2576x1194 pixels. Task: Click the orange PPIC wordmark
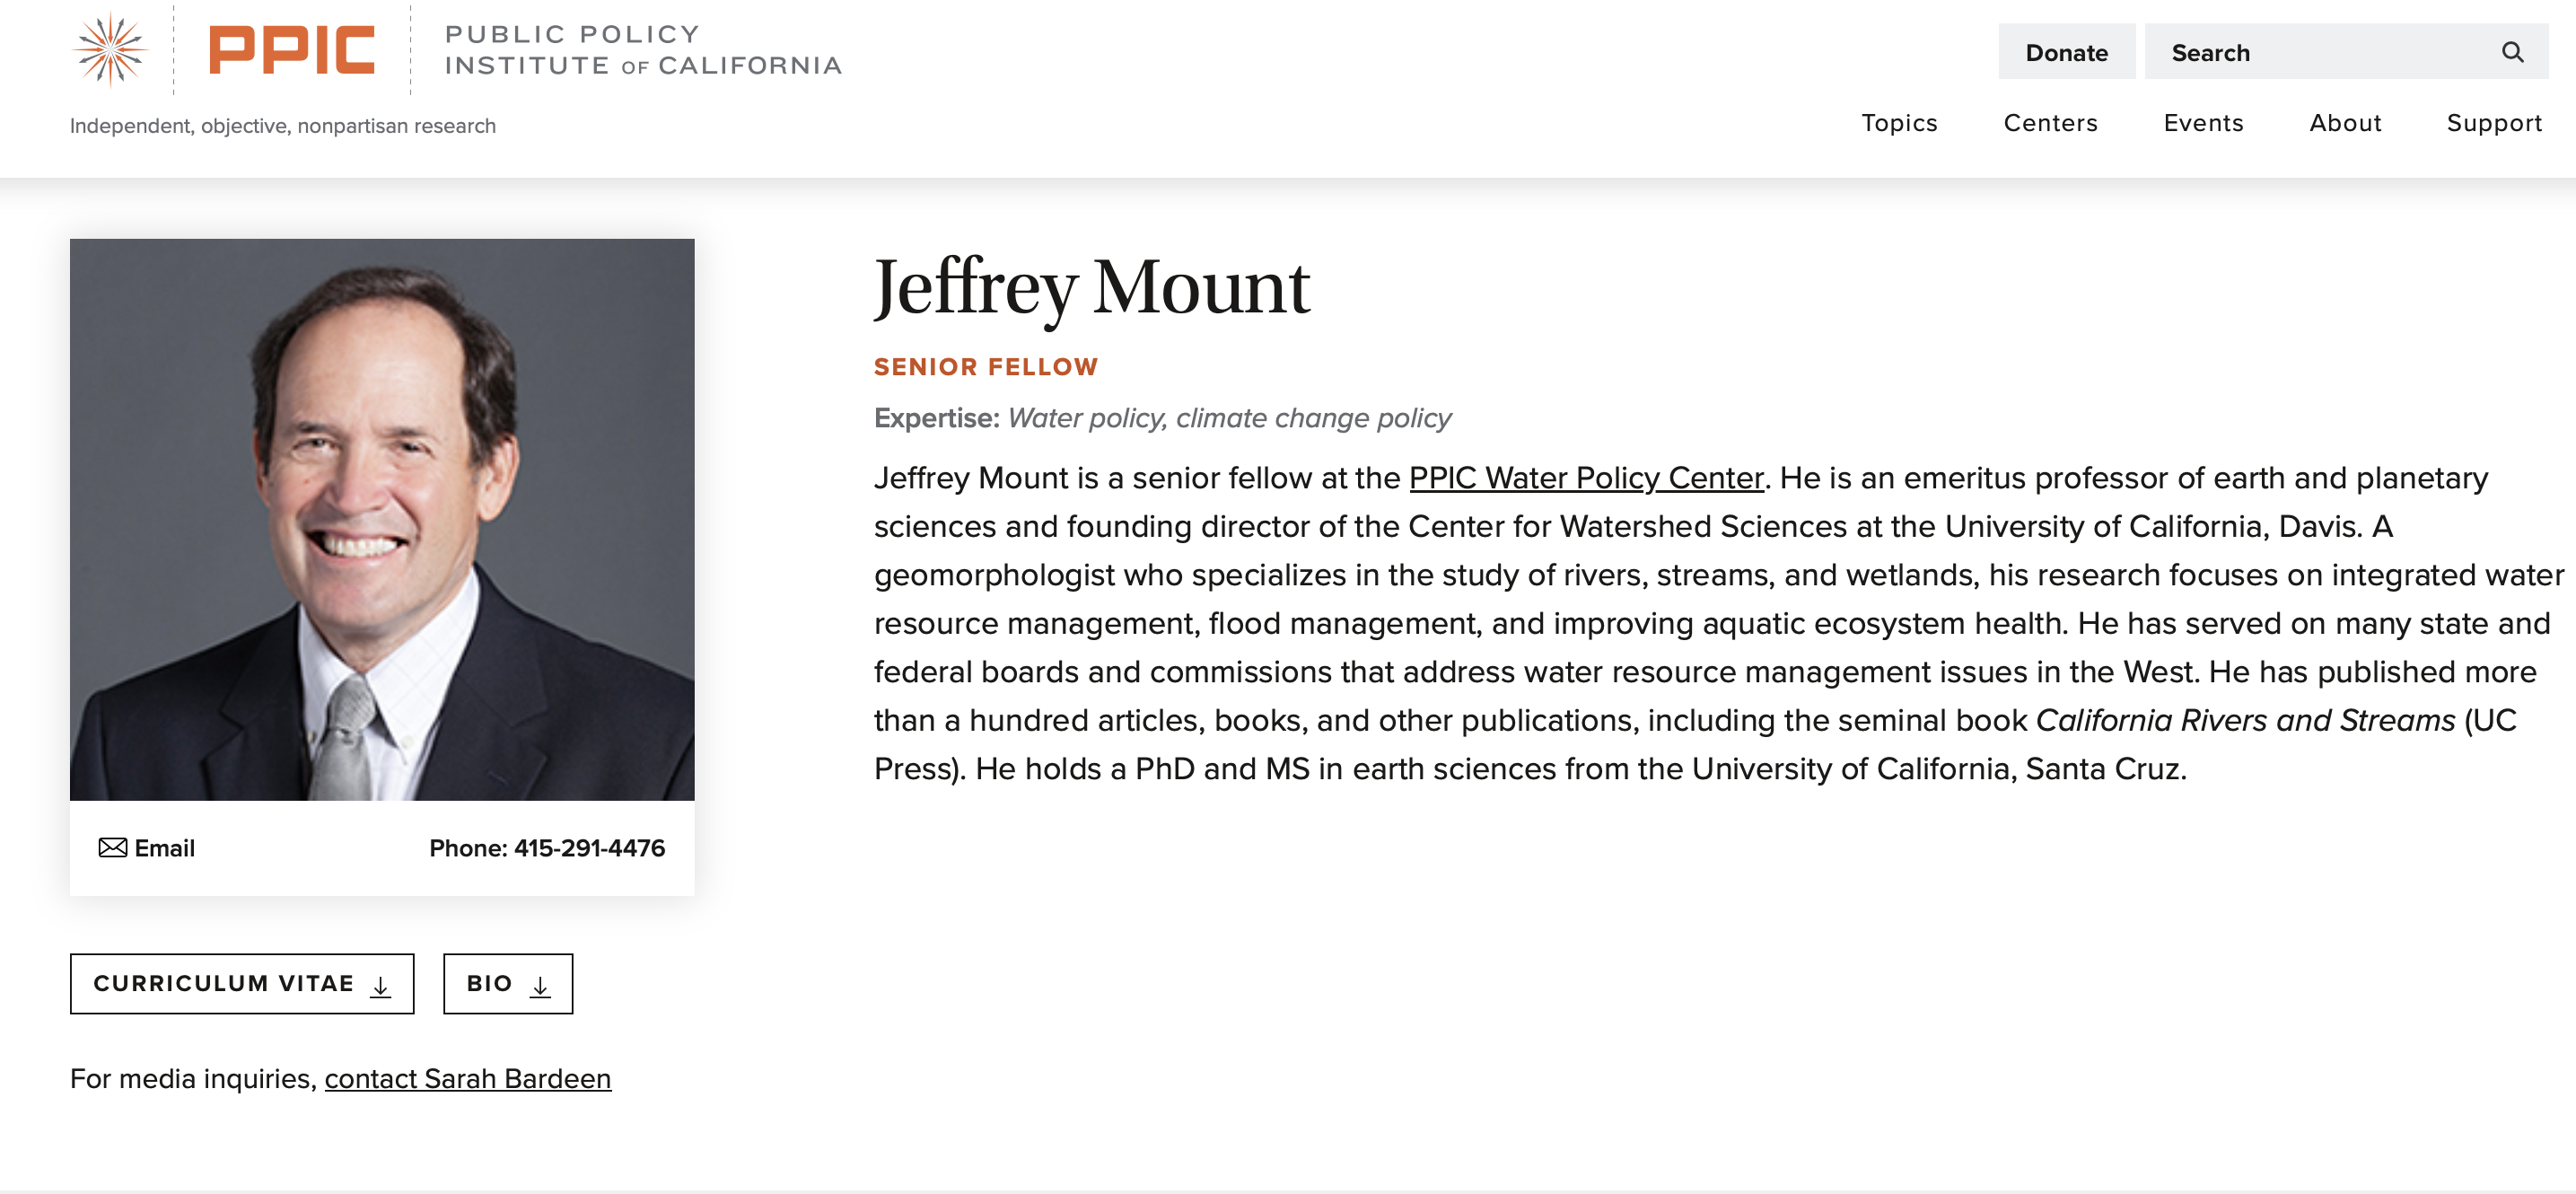(x=291, y=50)
